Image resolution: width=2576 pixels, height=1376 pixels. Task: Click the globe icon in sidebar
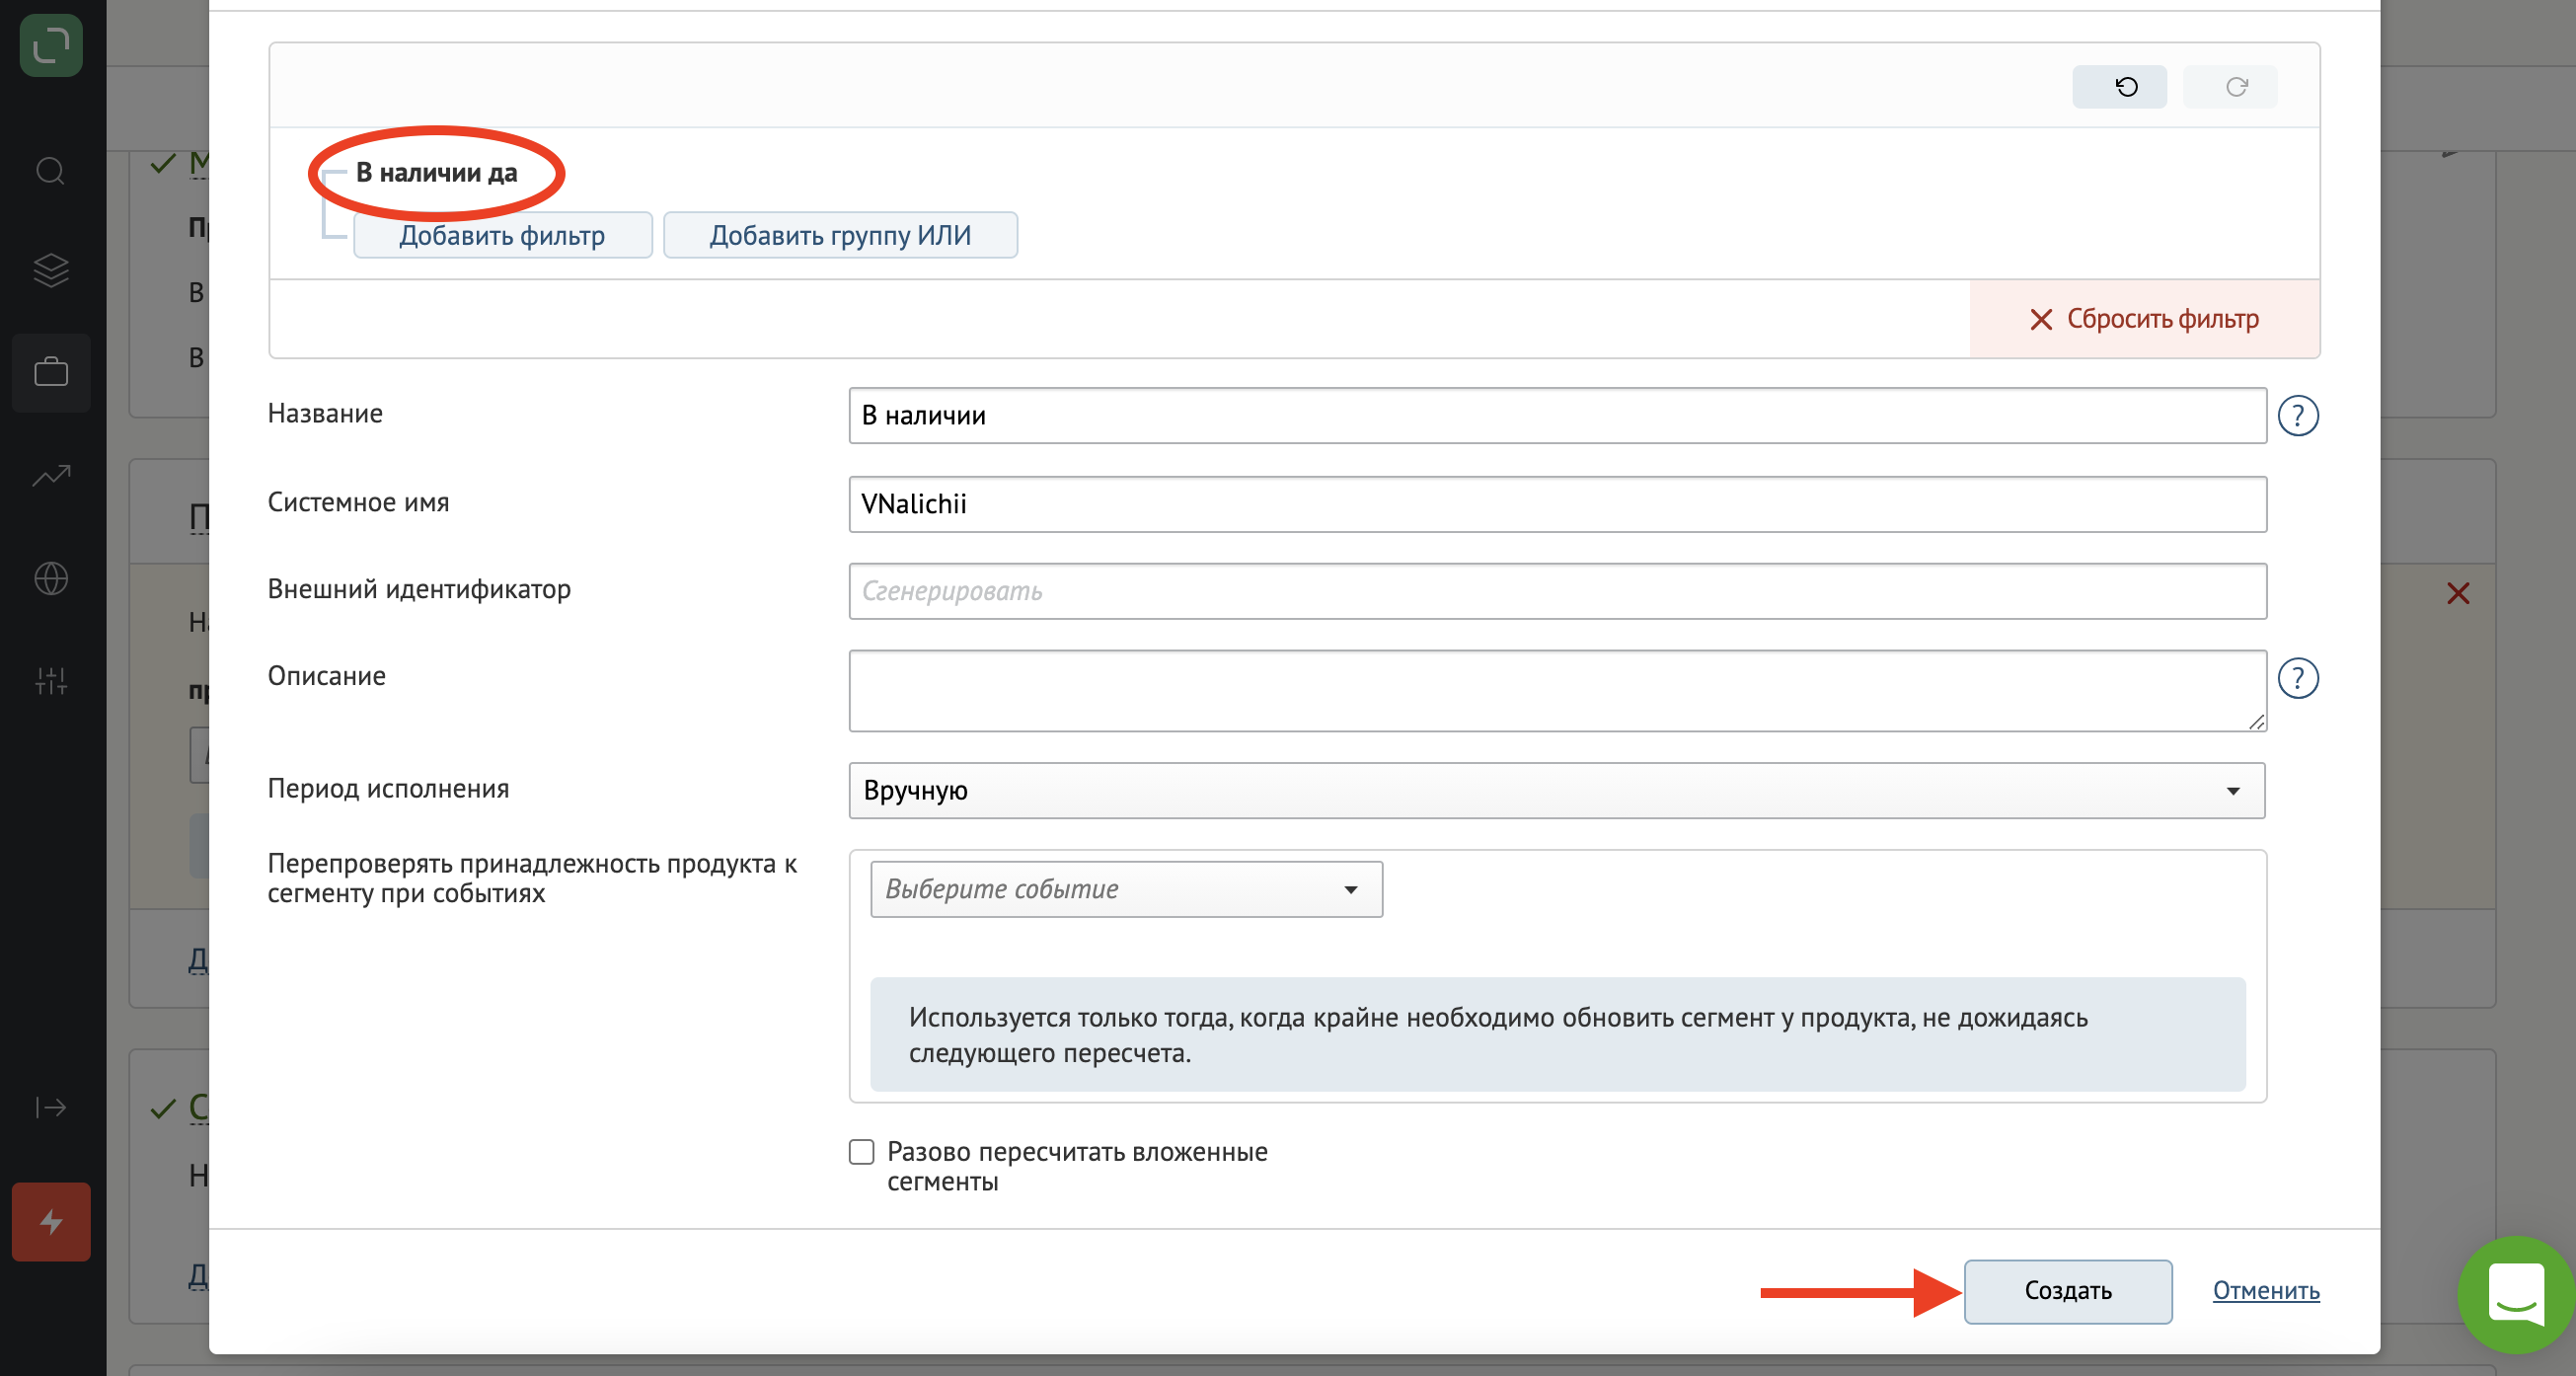coord(51,579)
